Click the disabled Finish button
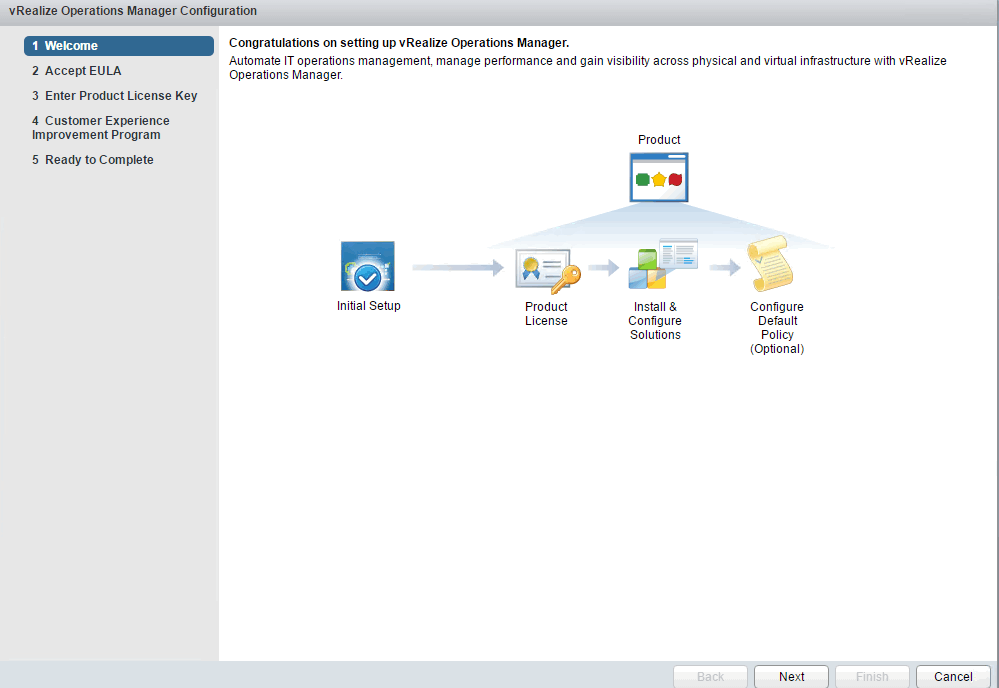Screen dimensions: 999x688 point(872,677)
